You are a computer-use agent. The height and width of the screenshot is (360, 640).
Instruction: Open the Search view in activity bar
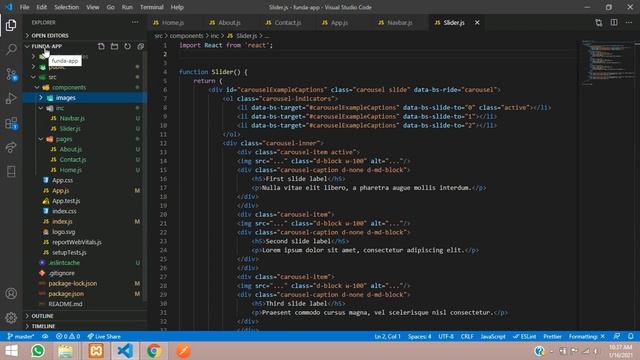[11, 50]
